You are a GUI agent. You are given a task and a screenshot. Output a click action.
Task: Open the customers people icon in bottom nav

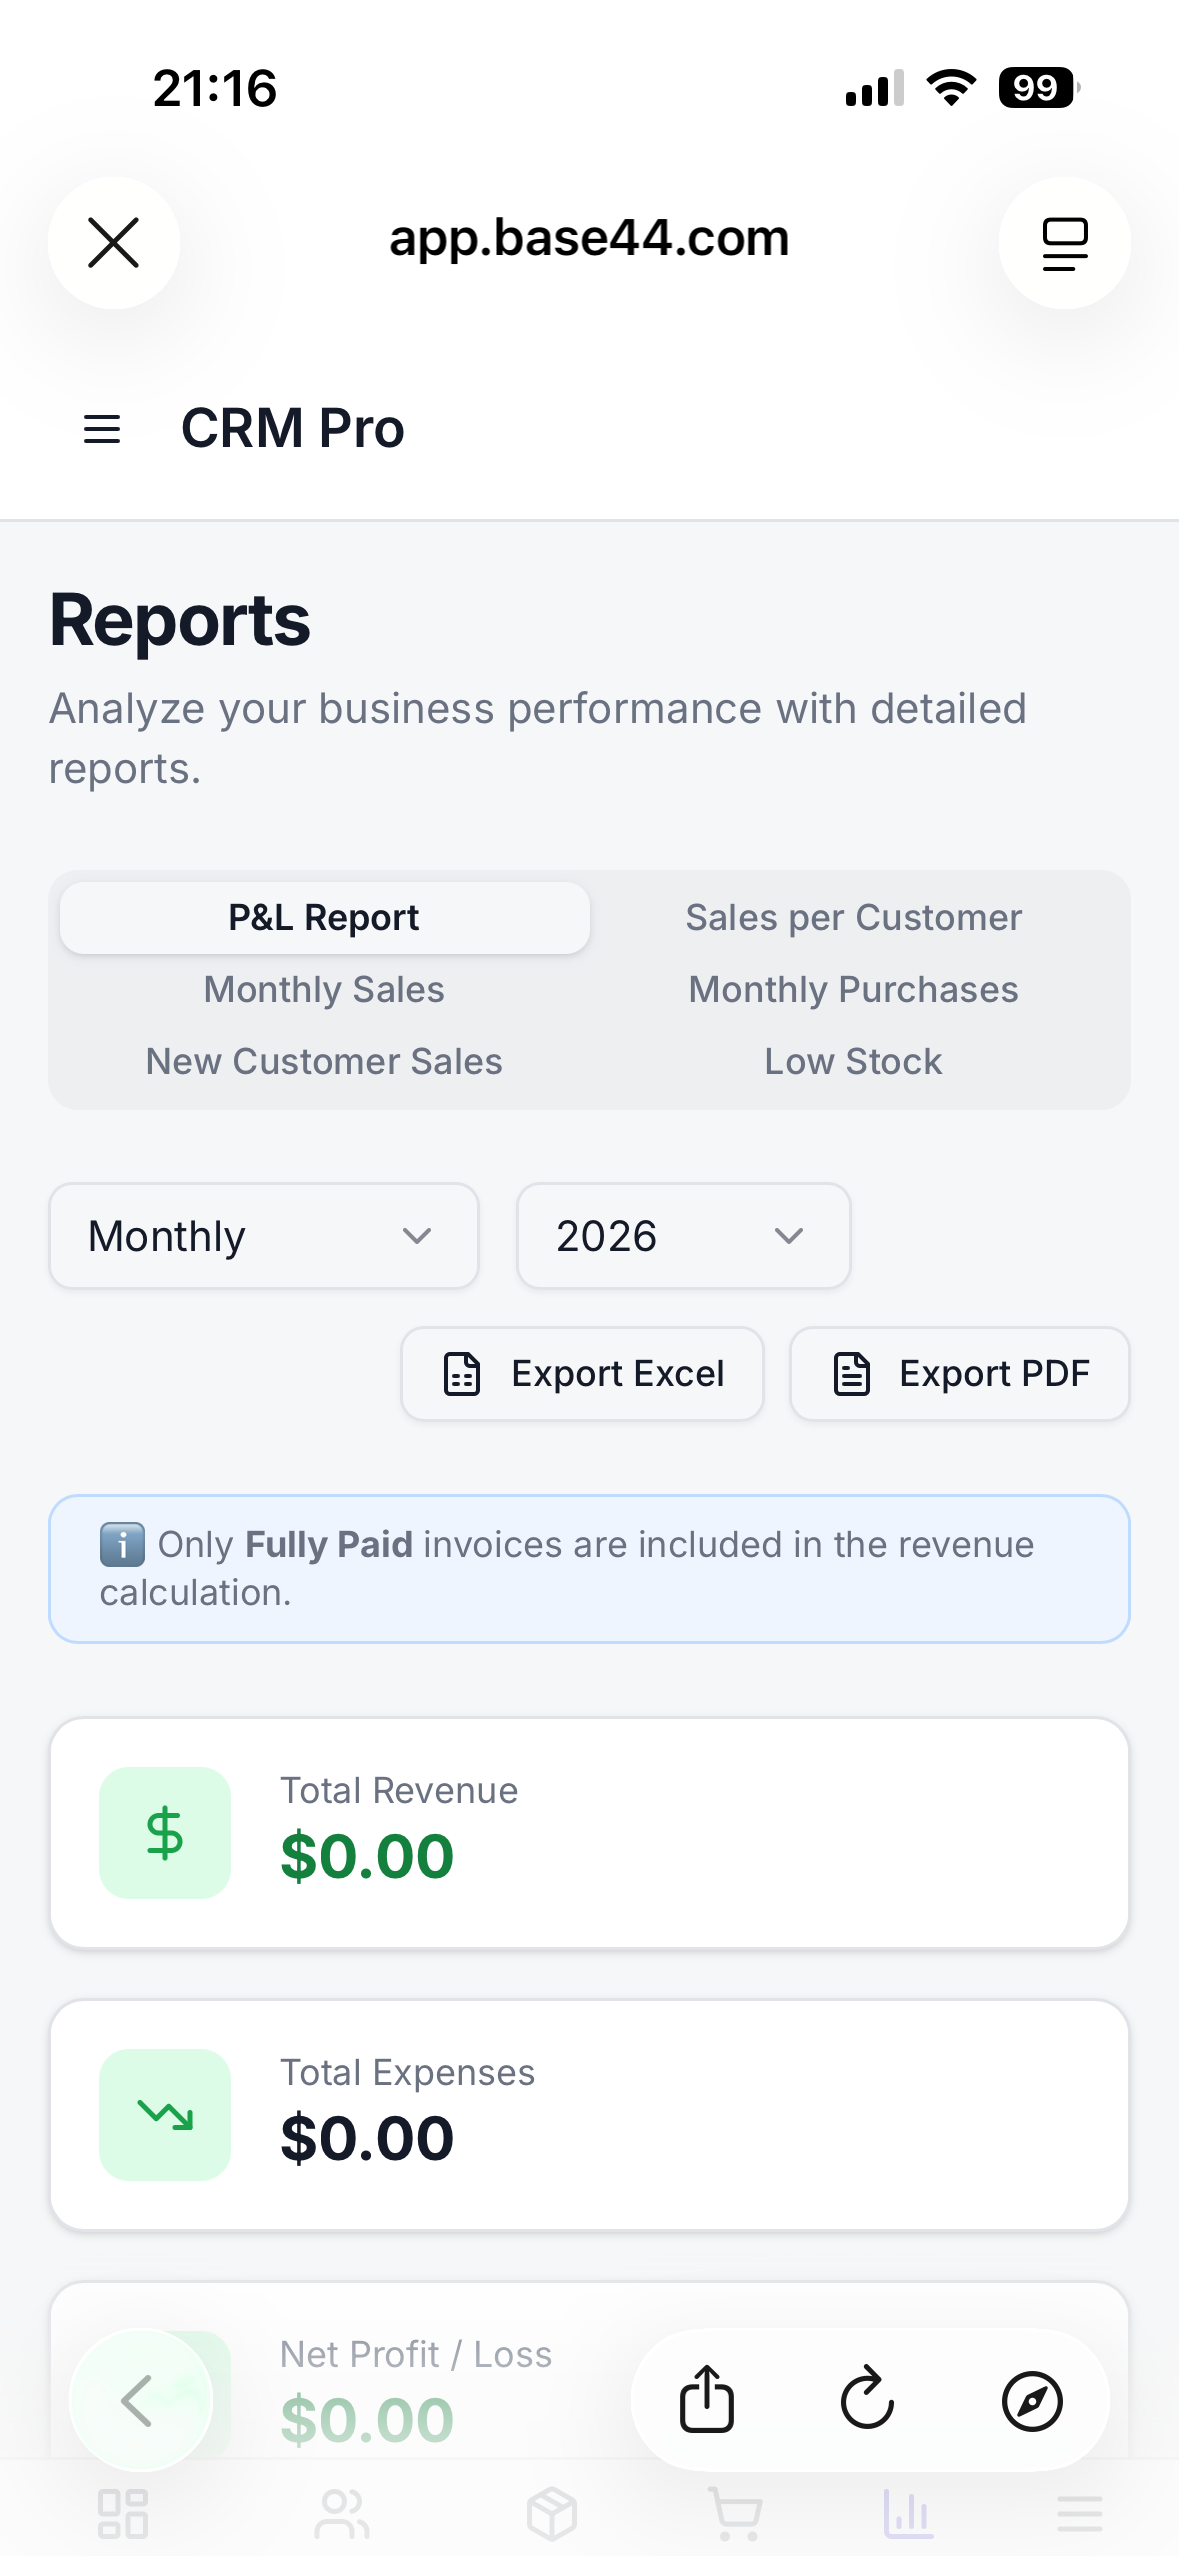click(x=342, y=2513)
